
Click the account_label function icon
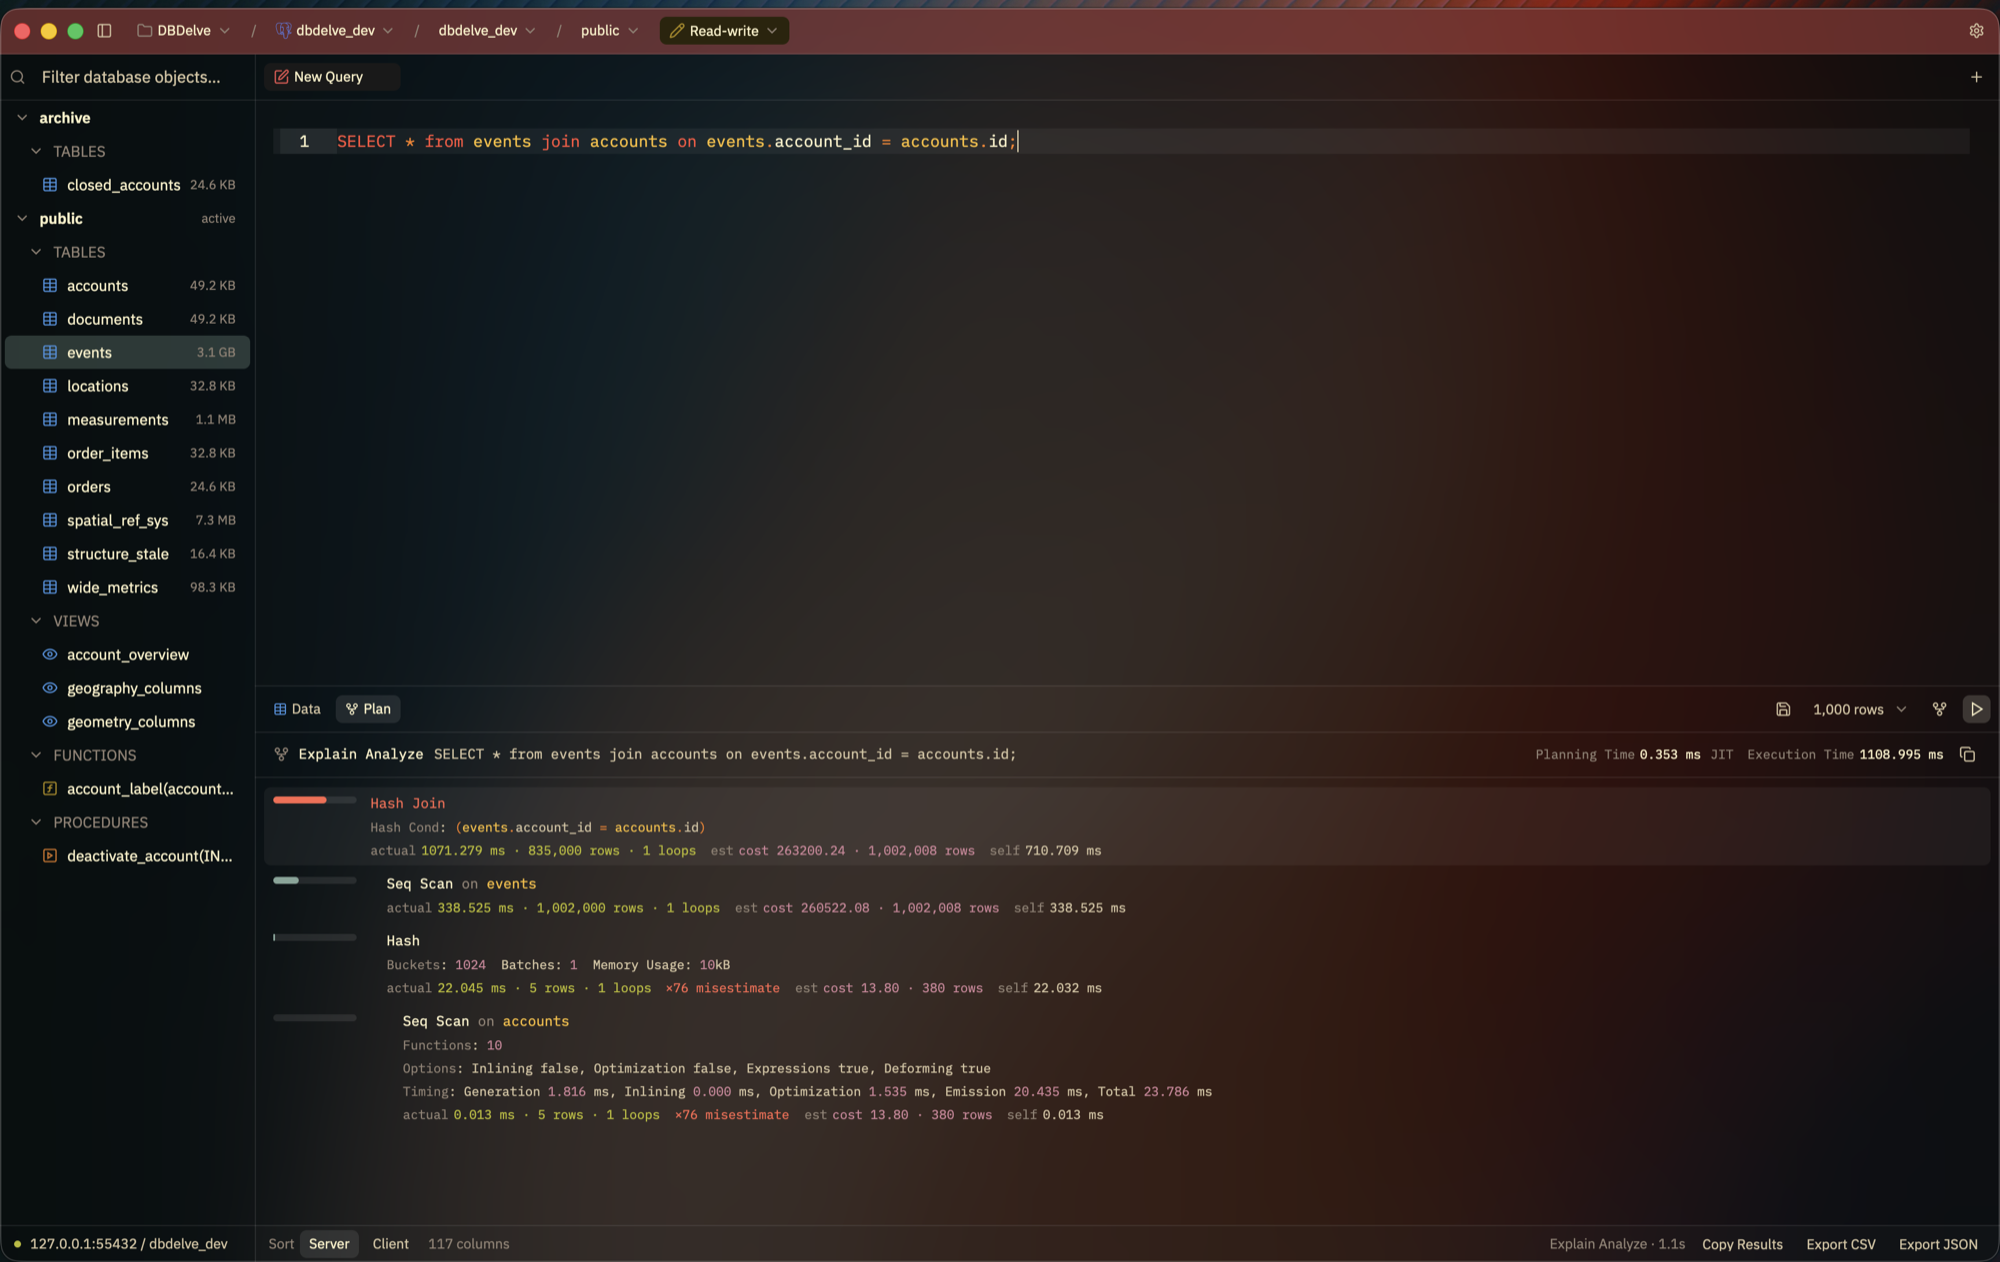tap(50, 788)
